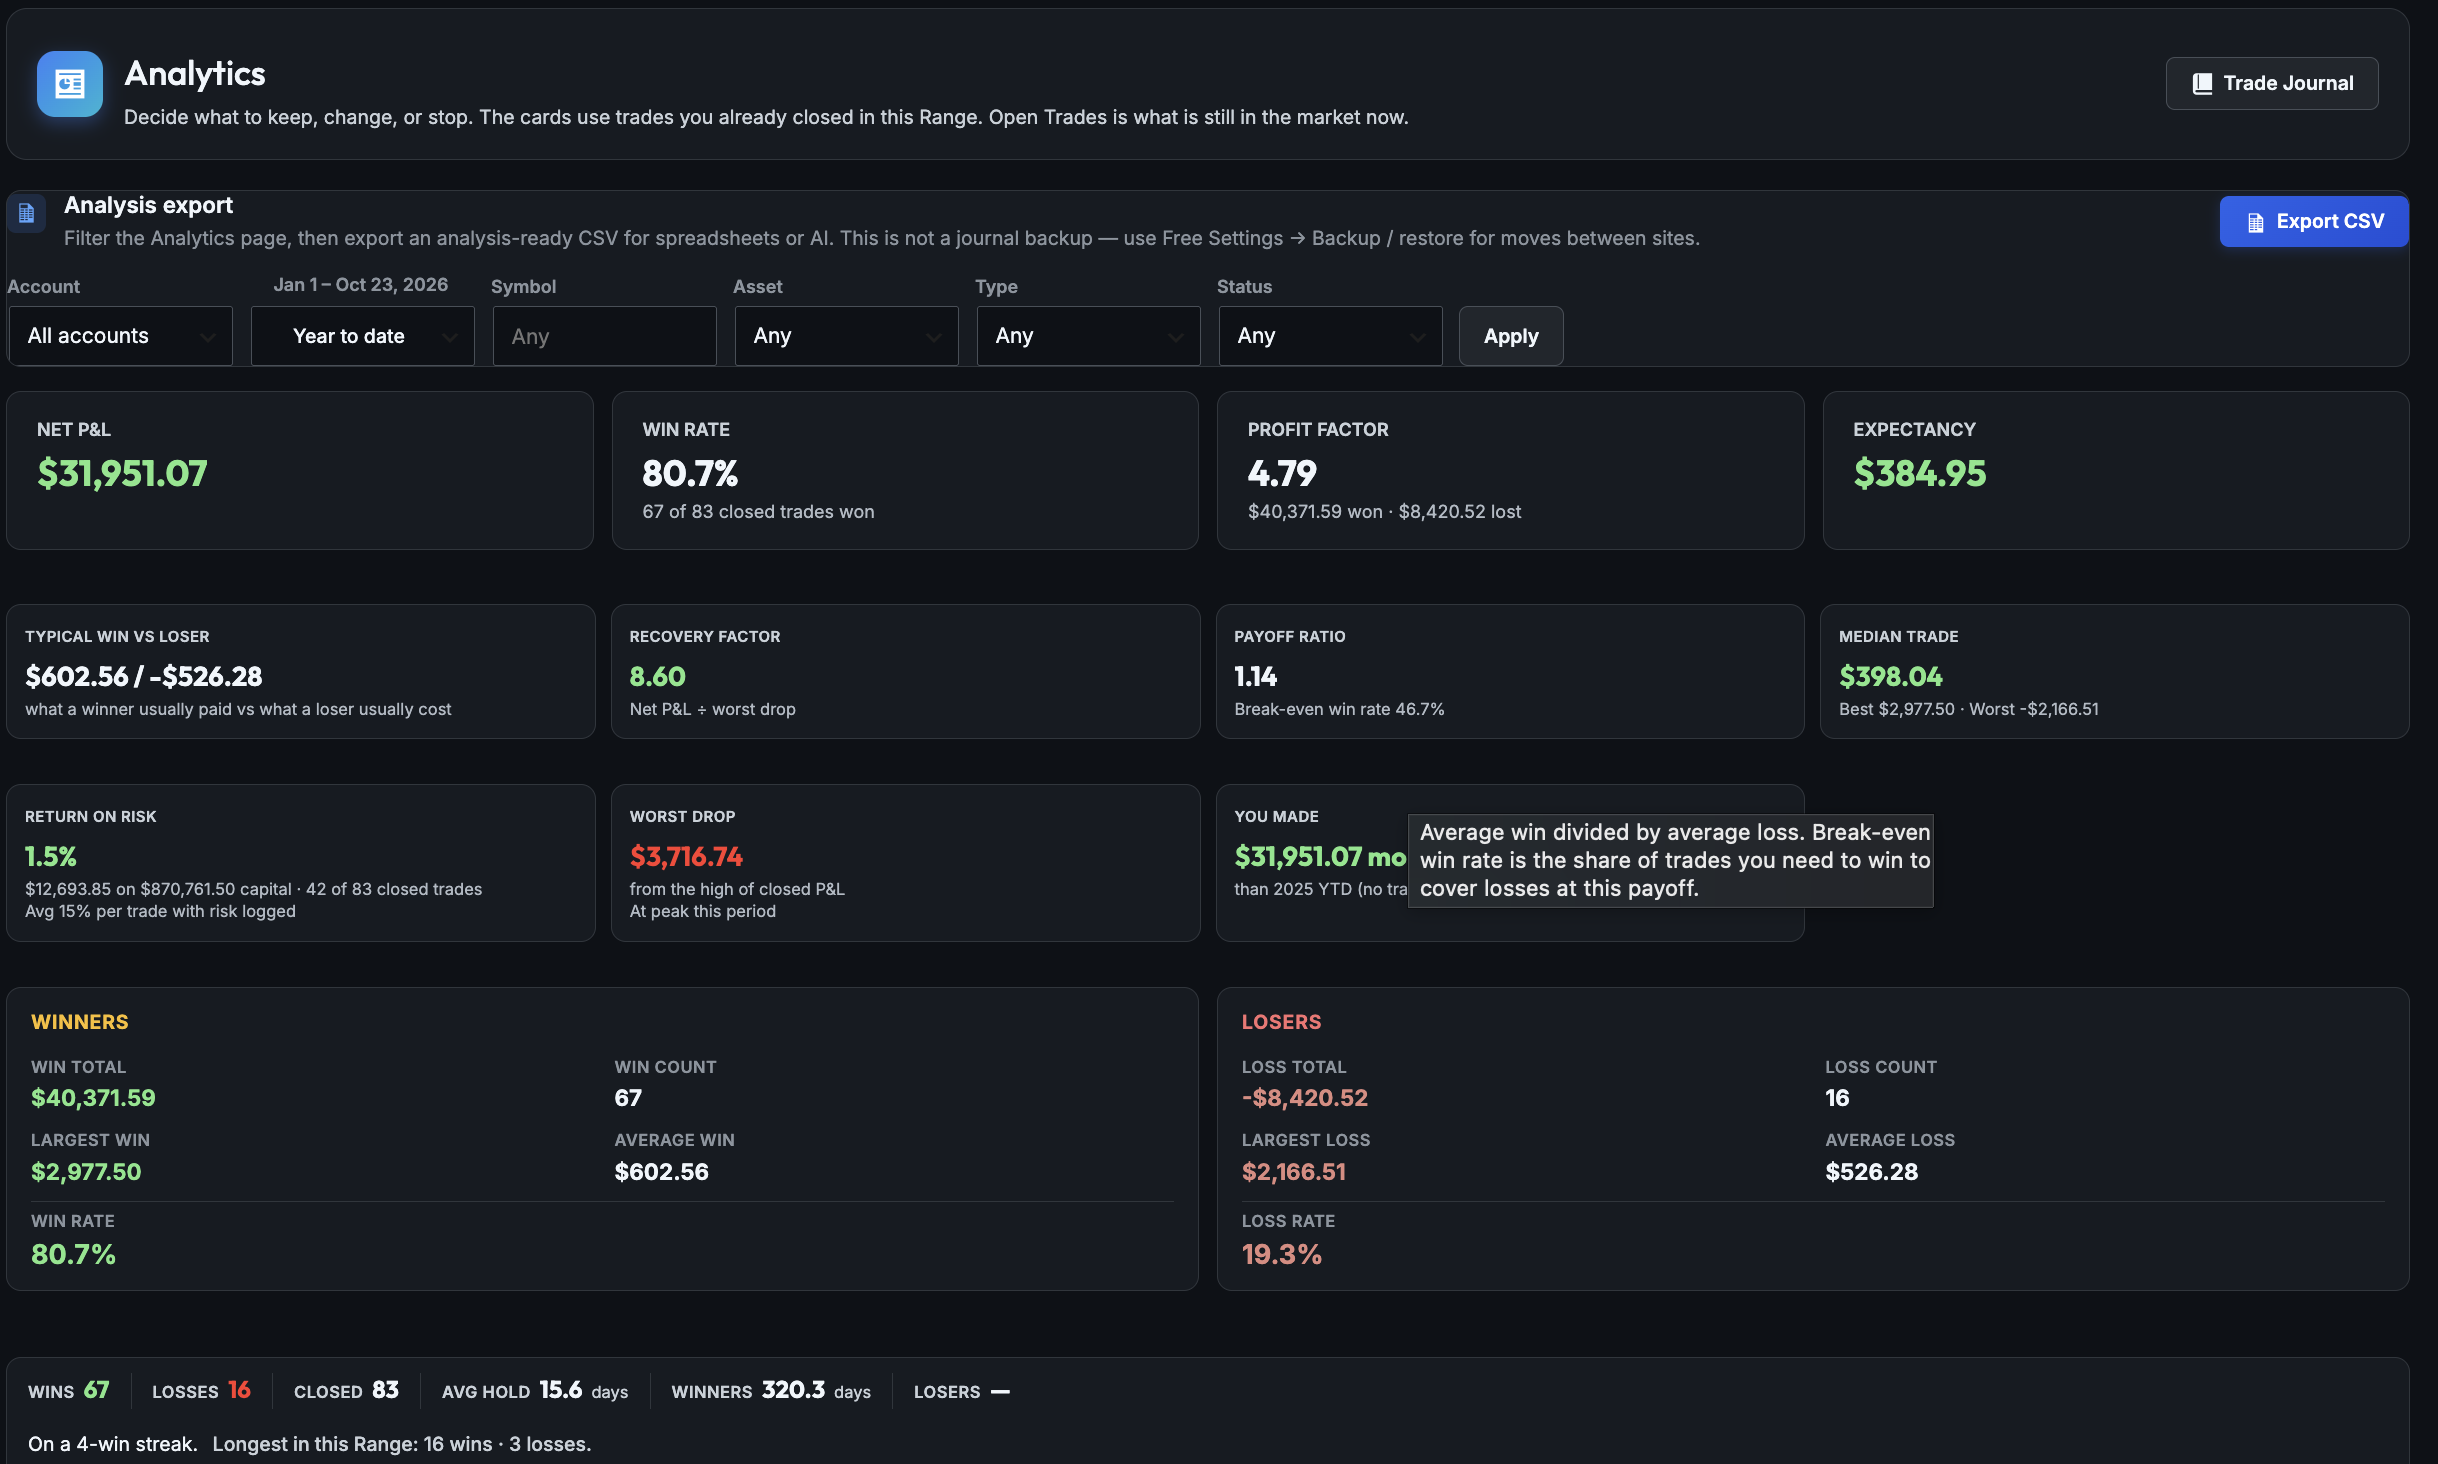Screen dimensions: 2438x1464
Task: Click the Loss Total -$8,420.52 value
Action: (1305, 1097)
